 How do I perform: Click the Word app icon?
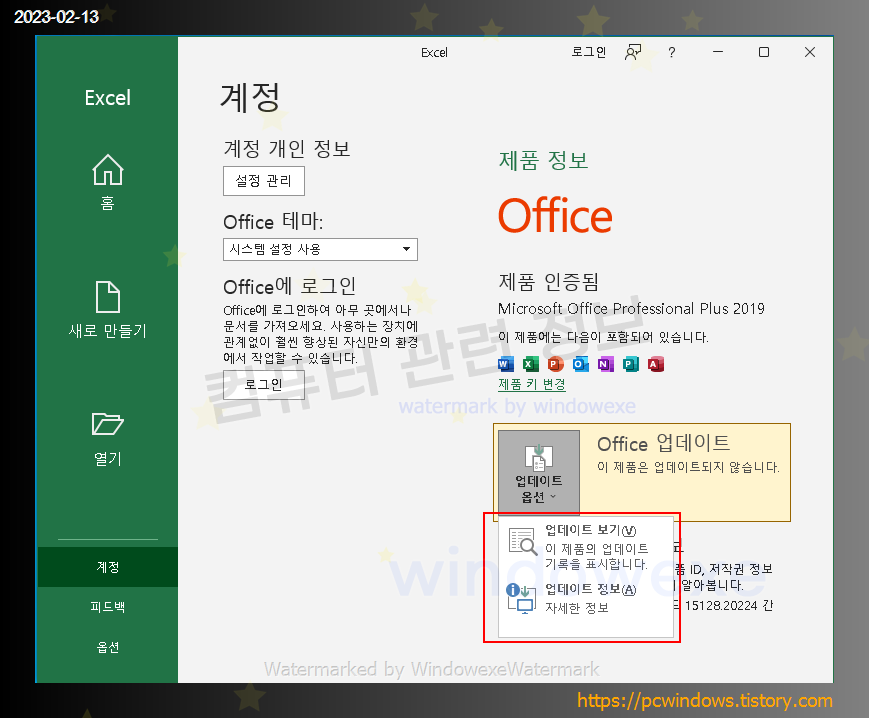[505, 364]
